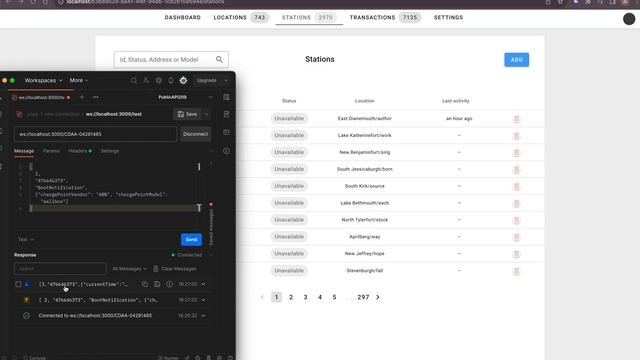Open the All Messages filter dropdown

pos(129,269)
